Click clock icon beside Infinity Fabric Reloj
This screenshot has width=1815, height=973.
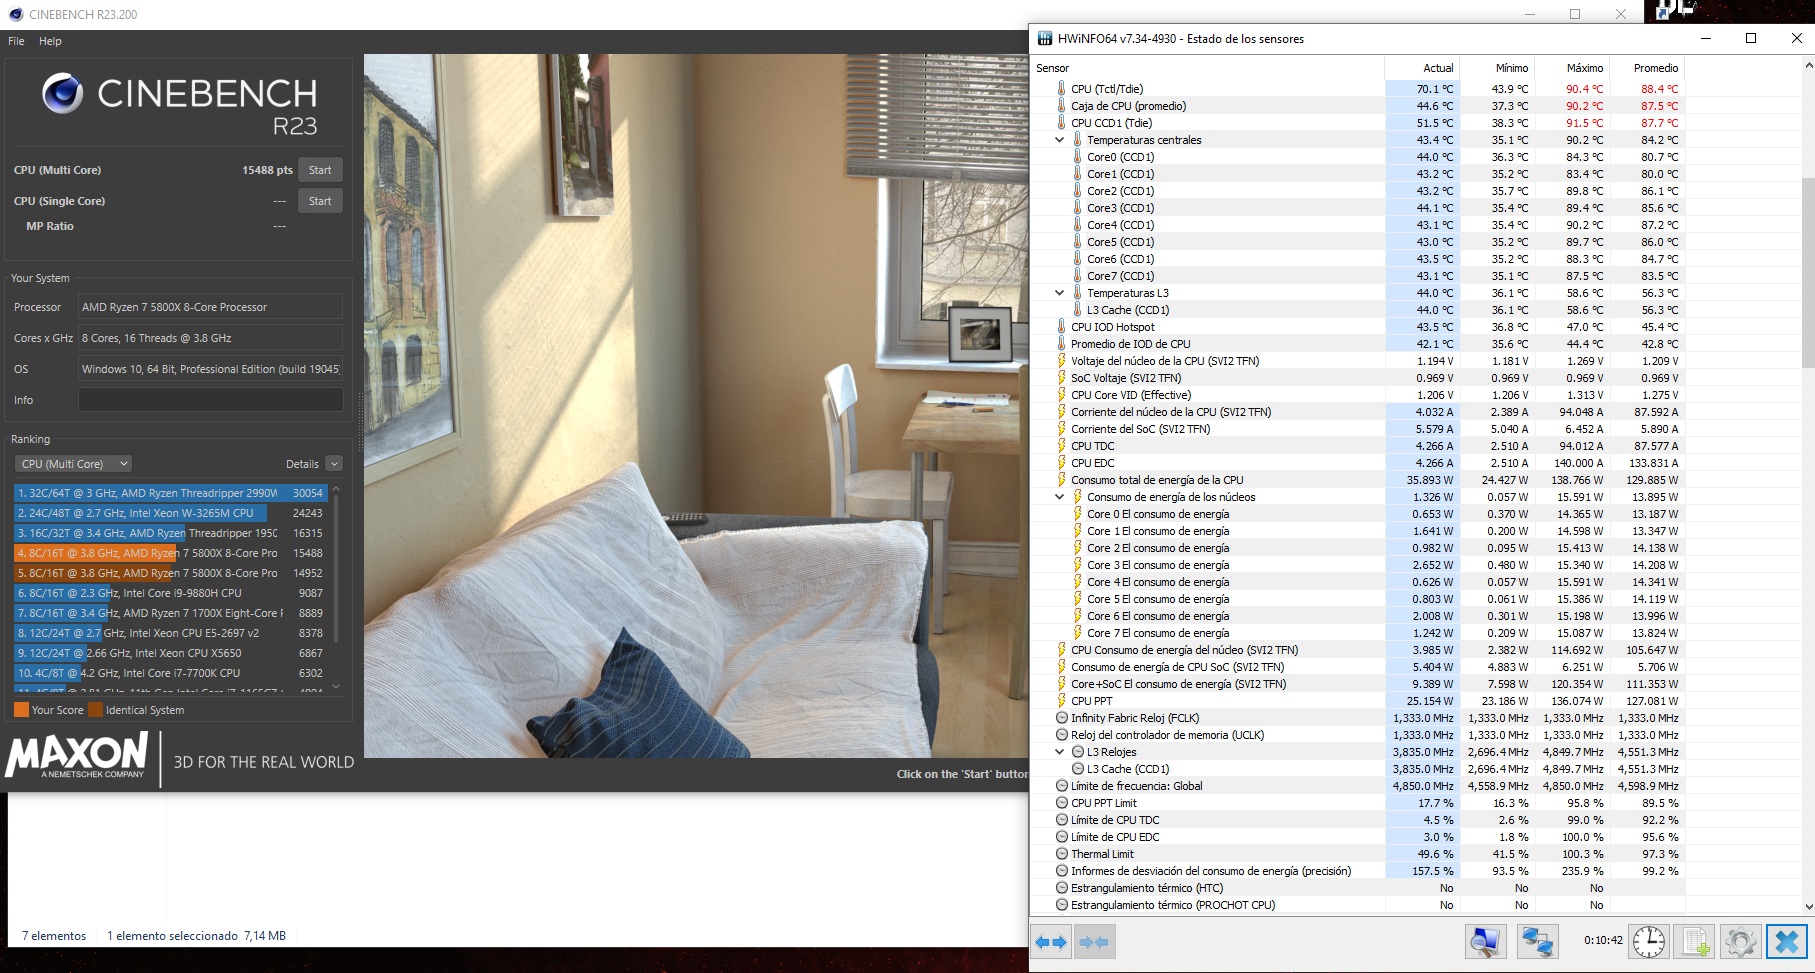pos(1062,718)
